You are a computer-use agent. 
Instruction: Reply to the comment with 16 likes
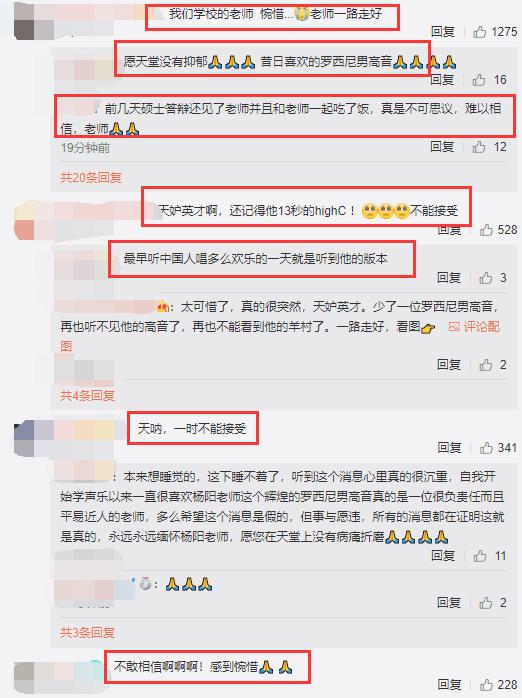[443, 80]
